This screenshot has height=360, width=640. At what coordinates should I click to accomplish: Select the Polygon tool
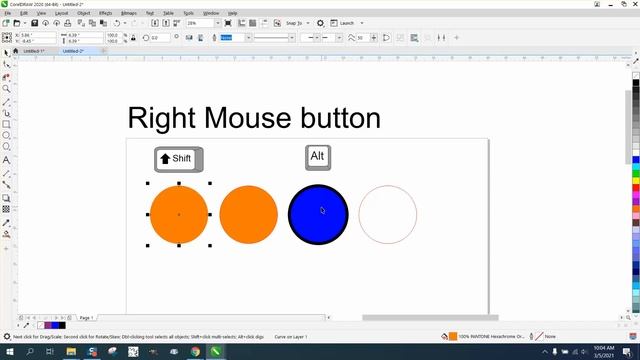[x=6, y=147]
